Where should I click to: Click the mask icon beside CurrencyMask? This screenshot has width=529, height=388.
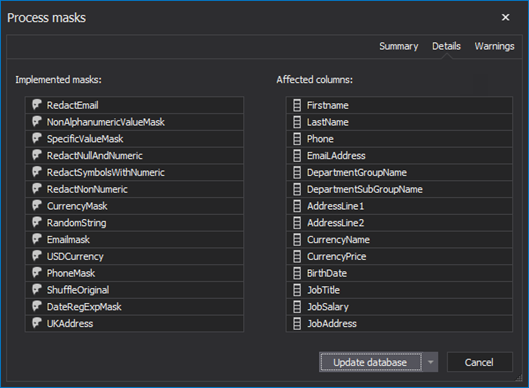pyautogui.click(x=37, y=205)
